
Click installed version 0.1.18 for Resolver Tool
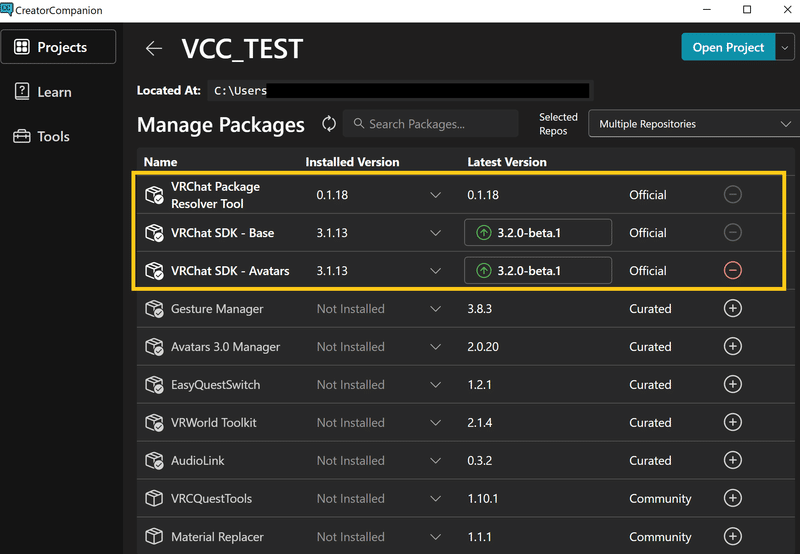[332, 195]
